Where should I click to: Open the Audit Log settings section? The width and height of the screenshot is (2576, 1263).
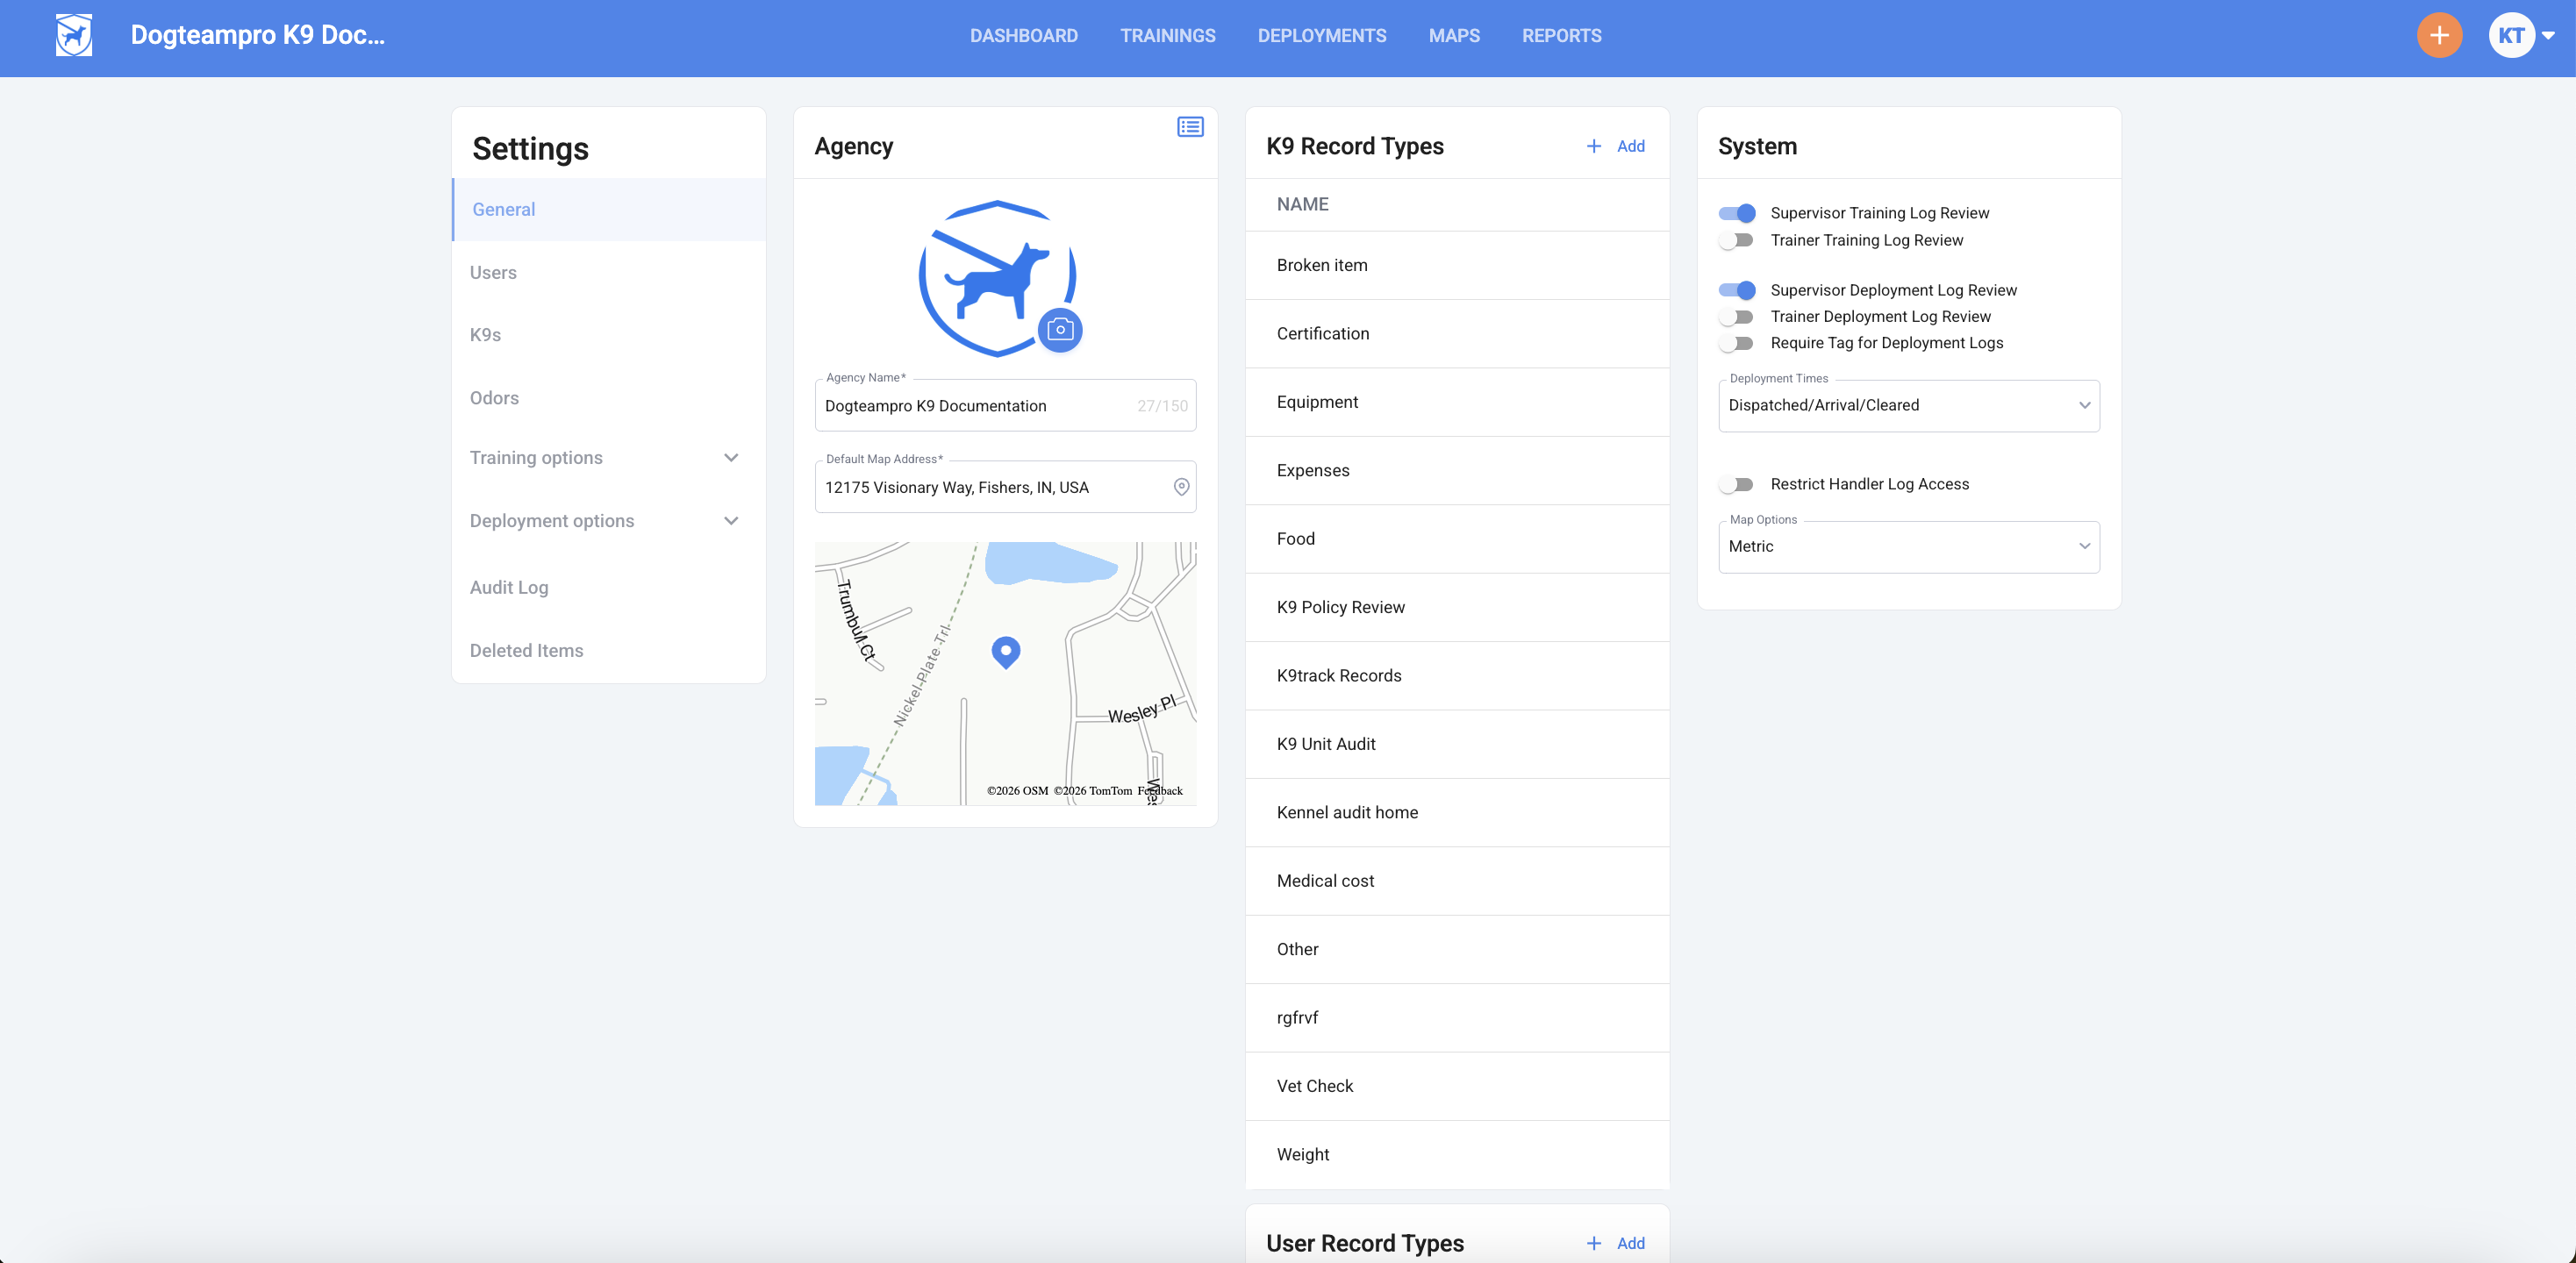click(x=509, y=587)
